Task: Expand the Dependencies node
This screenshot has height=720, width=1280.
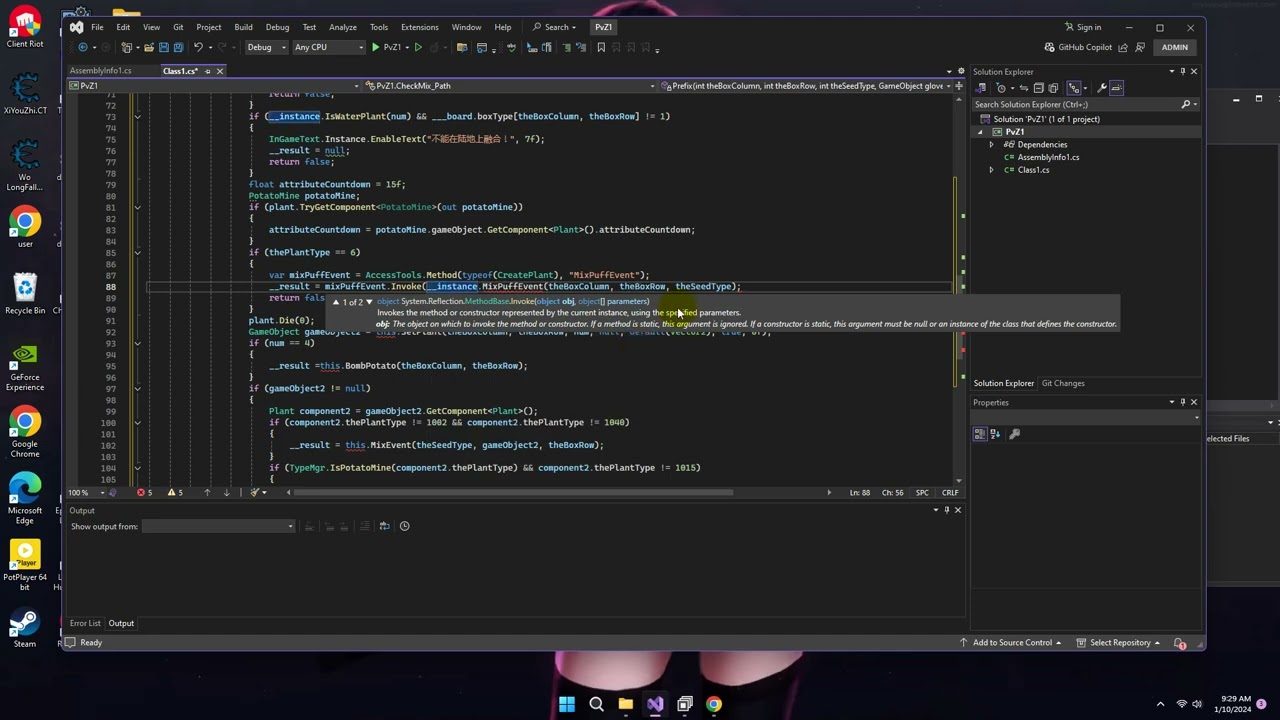Action: [991, 145]
